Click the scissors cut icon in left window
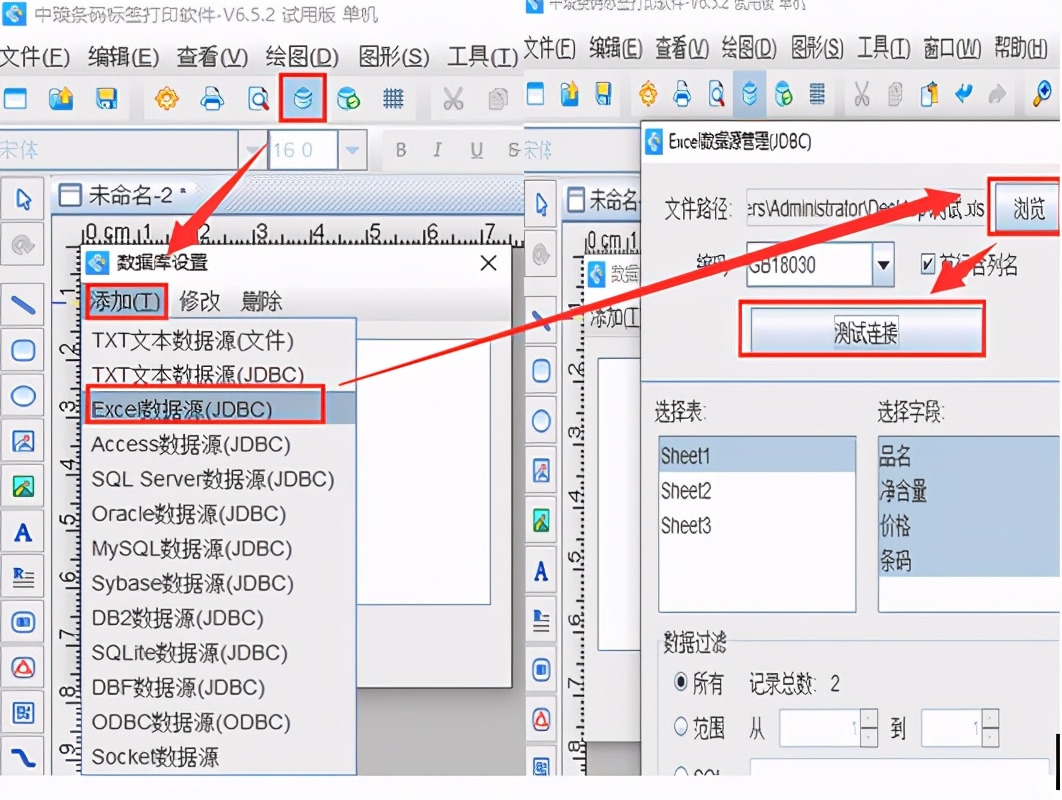This screenshot has height=800, width=1062. click(453, 99)
